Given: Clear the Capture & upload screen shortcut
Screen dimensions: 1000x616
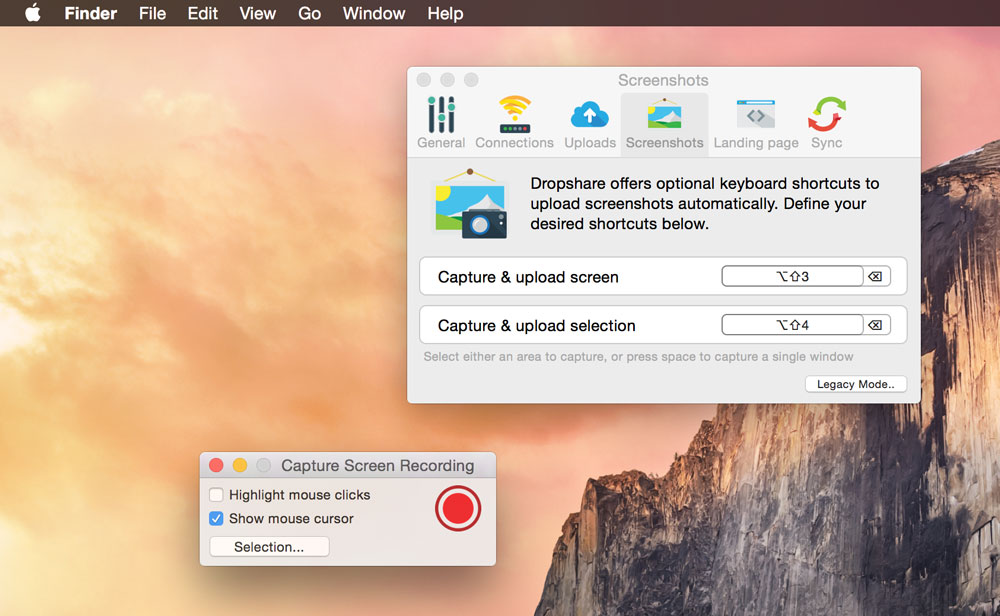Looking at the screenshot, I should coord(876,276).
